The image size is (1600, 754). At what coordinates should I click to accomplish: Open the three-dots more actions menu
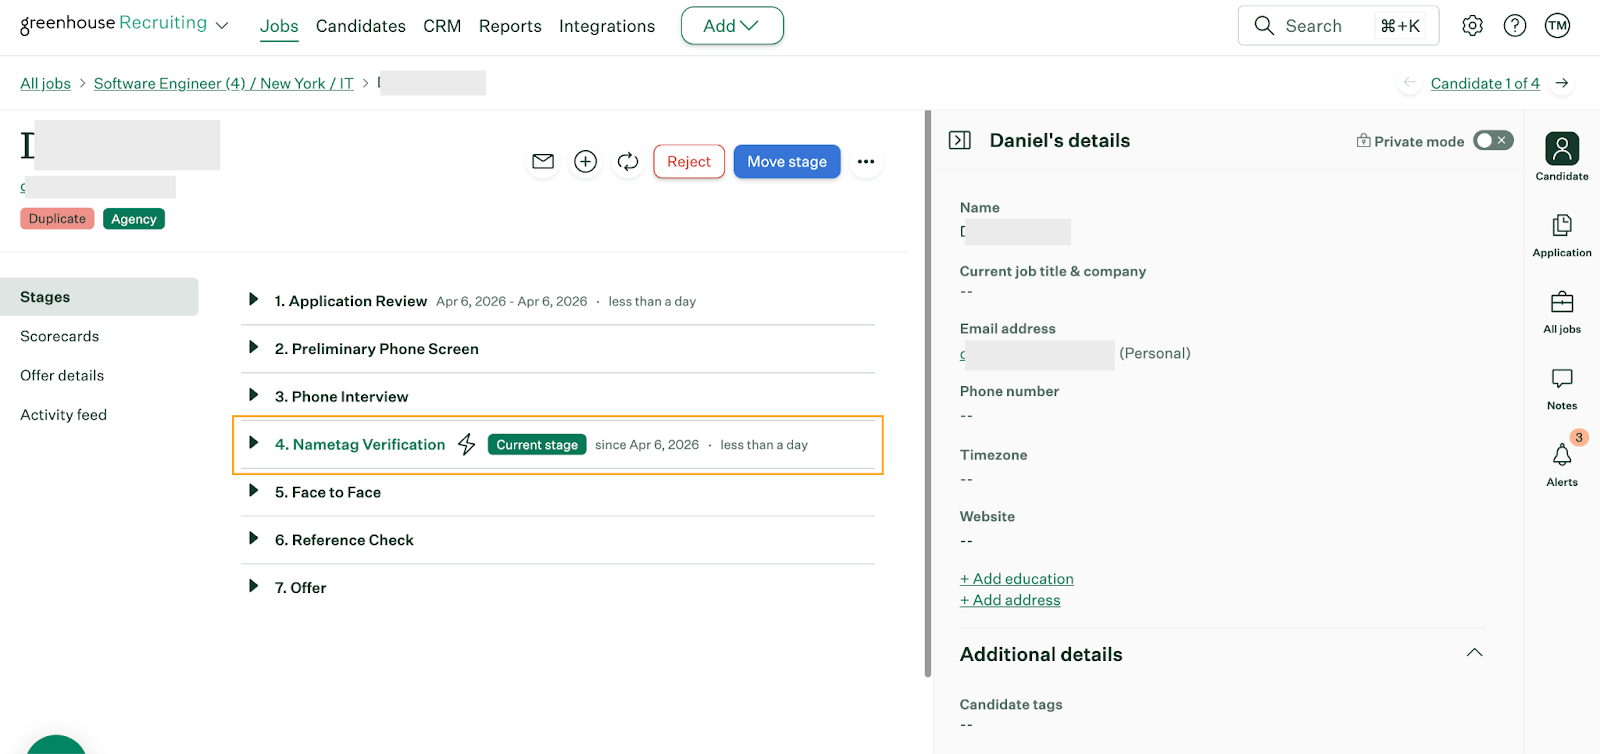click(866, 161)
